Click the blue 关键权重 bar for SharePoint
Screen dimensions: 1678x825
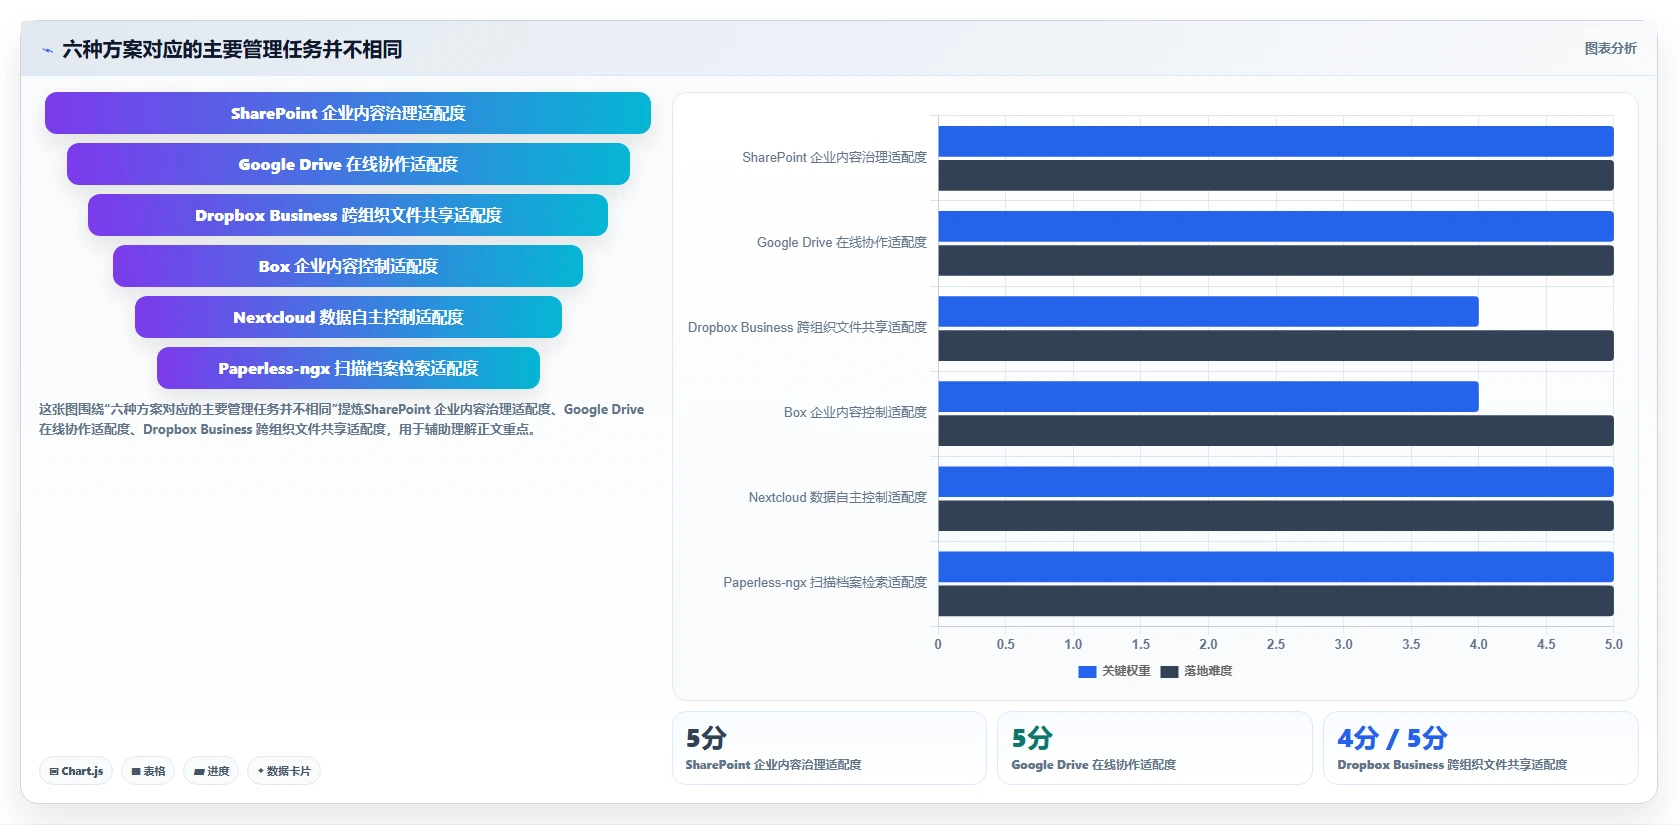[1276, 141]
